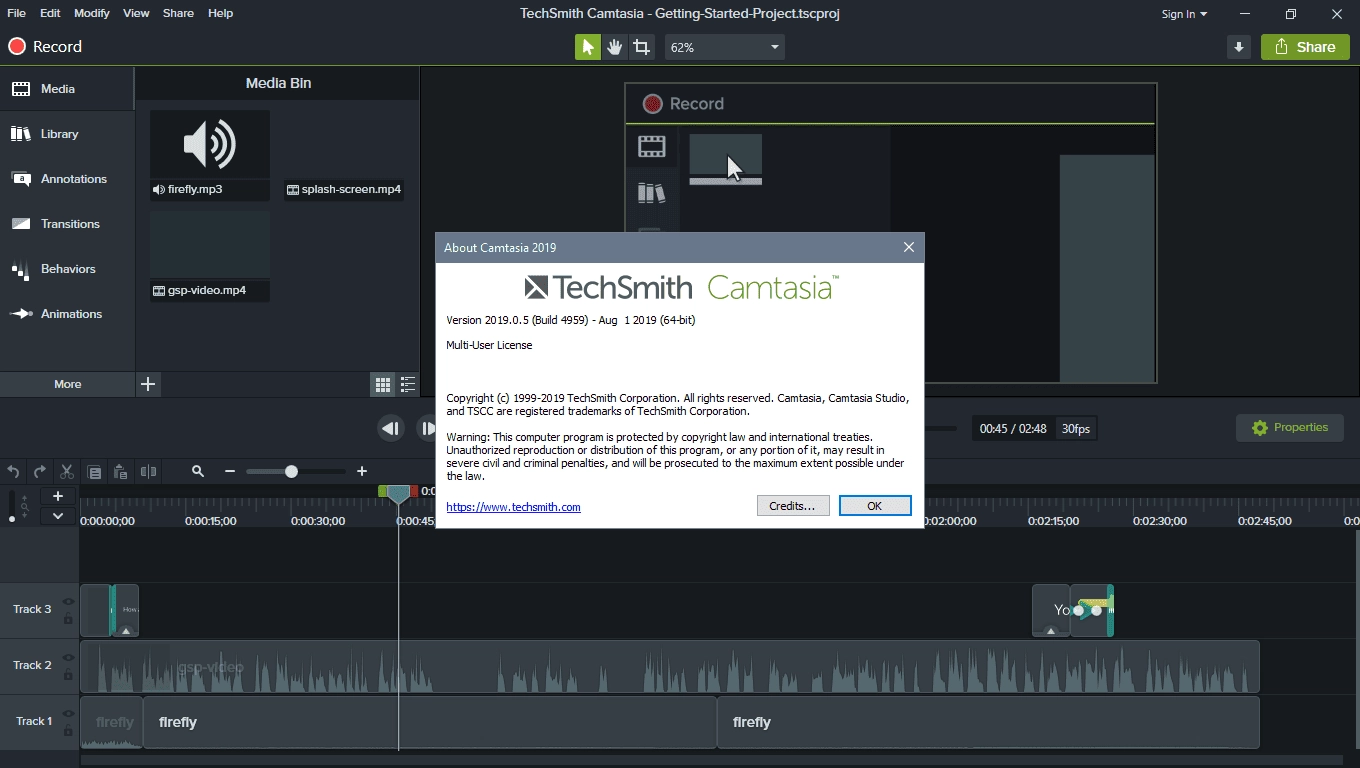Click the Paste icon in timeline toolbar
Screen dimensions: 1360x768
tap(121, 471)
